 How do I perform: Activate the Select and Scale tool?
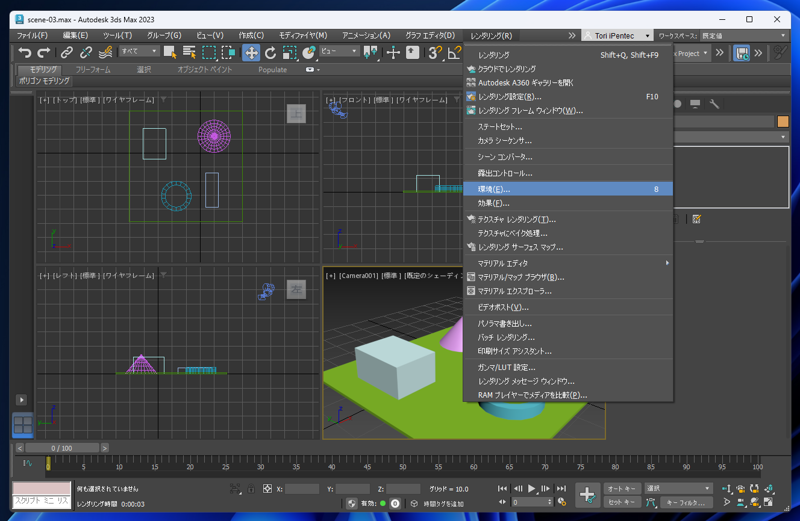point(290,53)
